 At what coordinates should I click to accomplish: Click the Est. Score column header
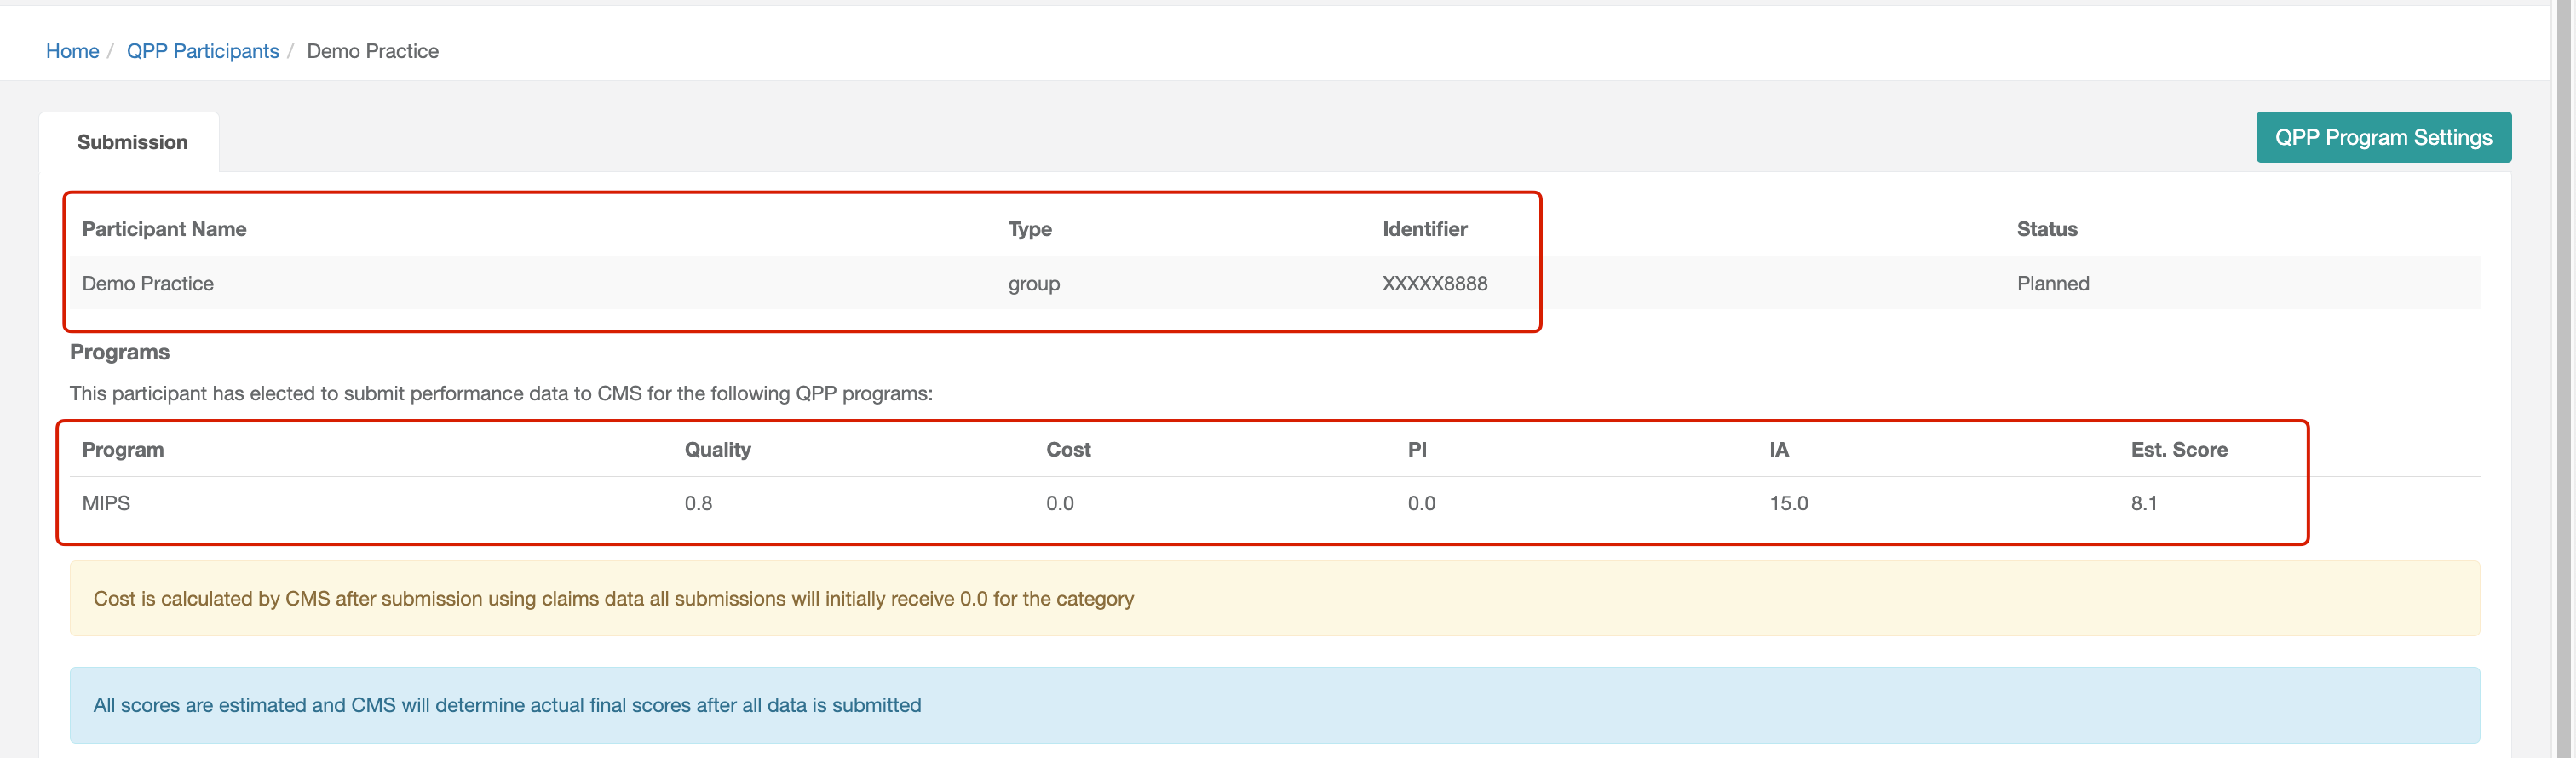click(2178, 449)
